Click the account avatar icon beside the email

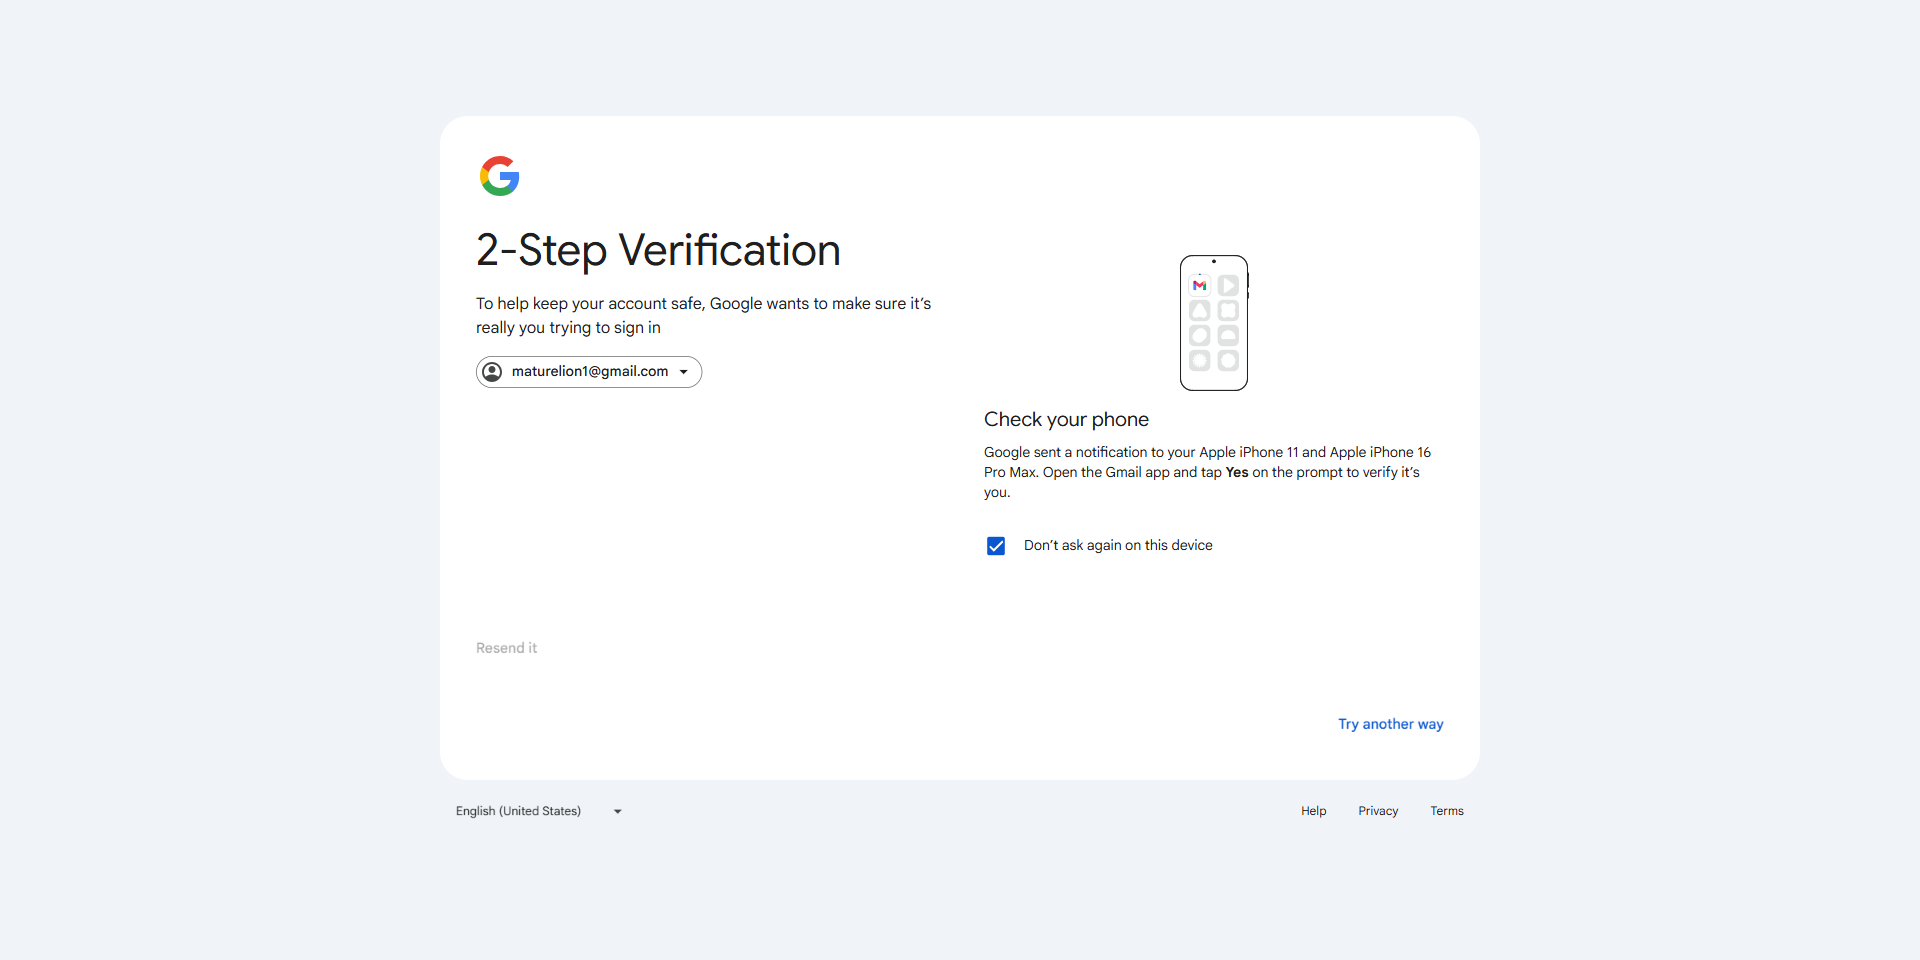(x=492, y=372)
